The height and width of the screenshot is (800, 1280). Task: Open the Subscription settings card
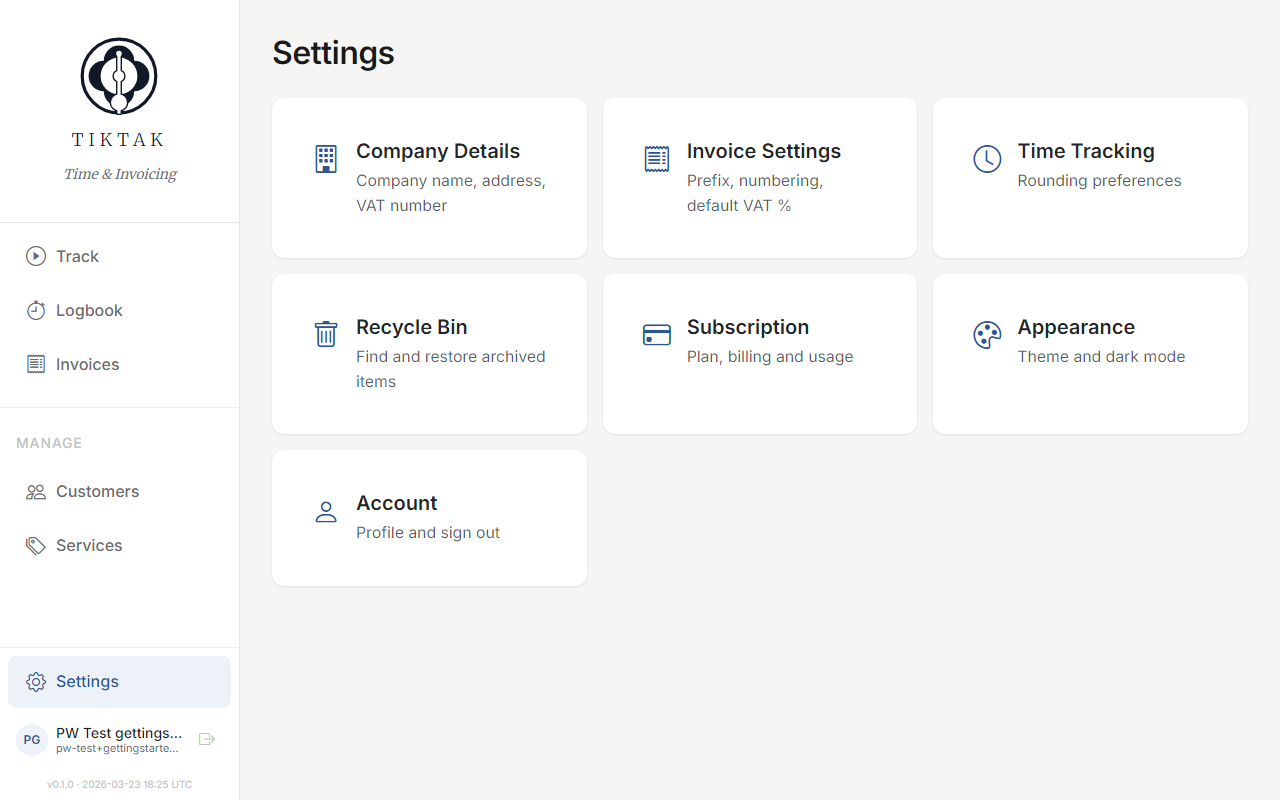(759, 354)
